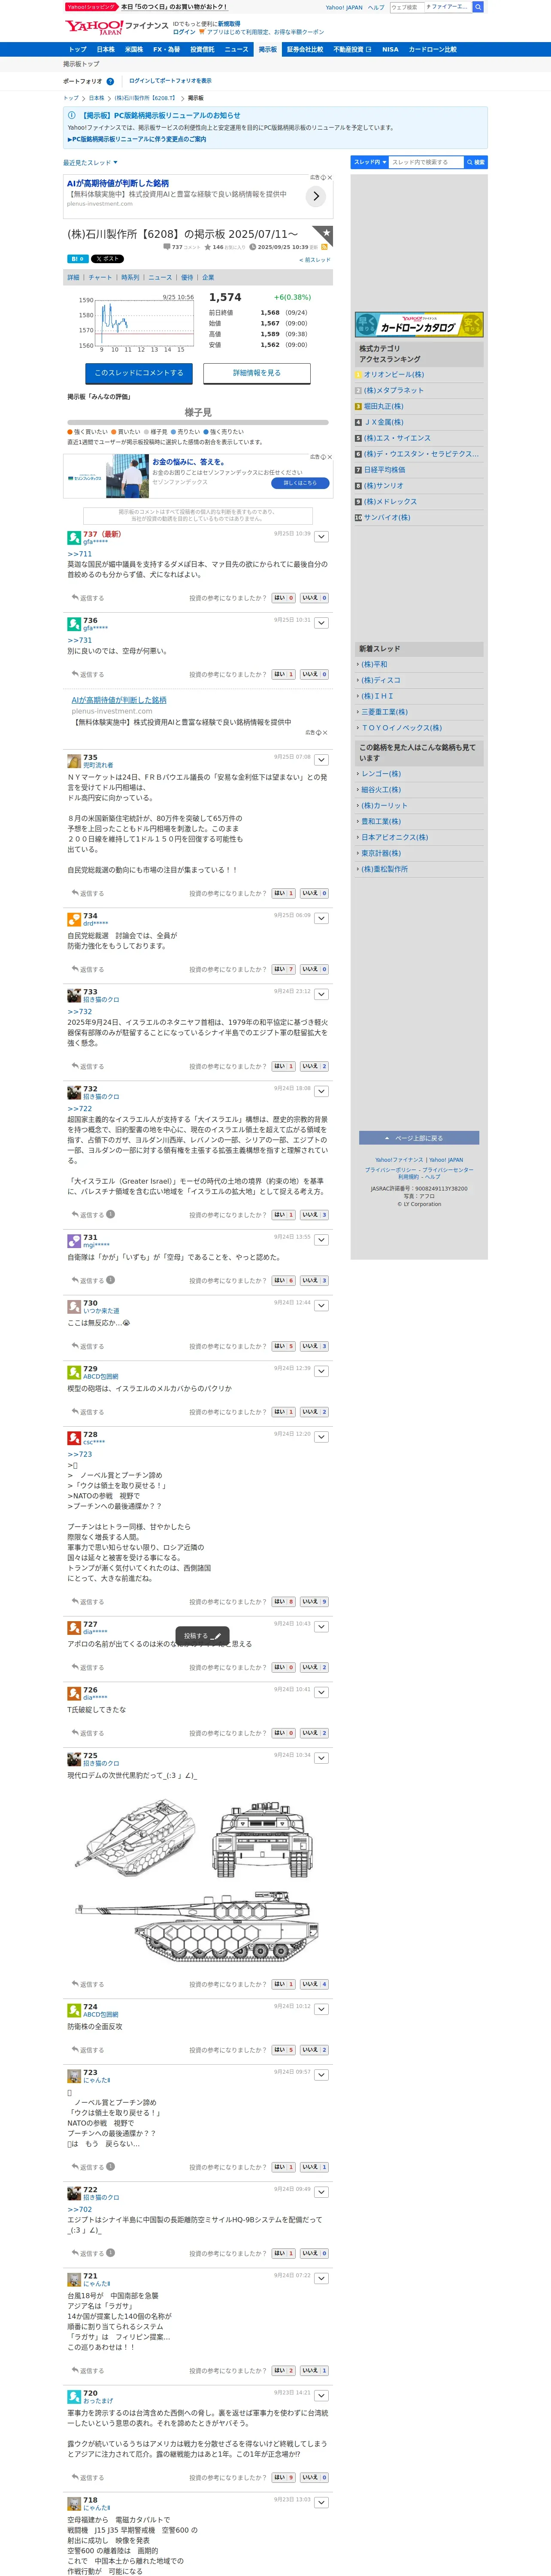
Task: Click reply arrow on post 736
Action: [75, 674]
